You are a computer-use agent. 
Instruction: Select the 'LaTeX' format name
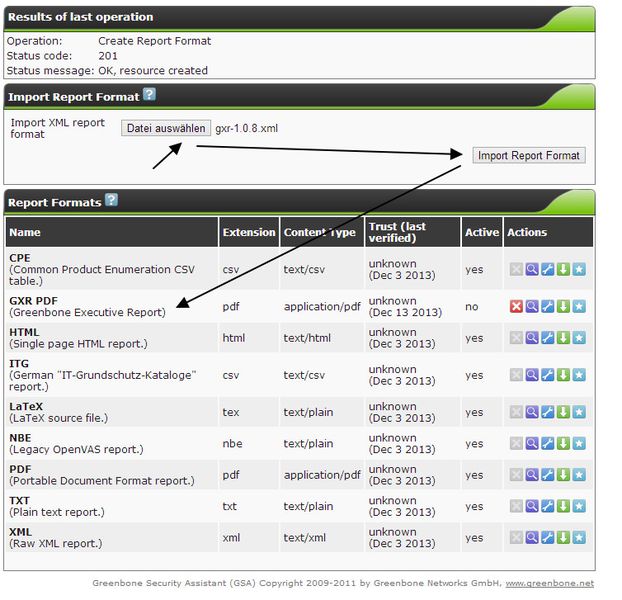26,406
